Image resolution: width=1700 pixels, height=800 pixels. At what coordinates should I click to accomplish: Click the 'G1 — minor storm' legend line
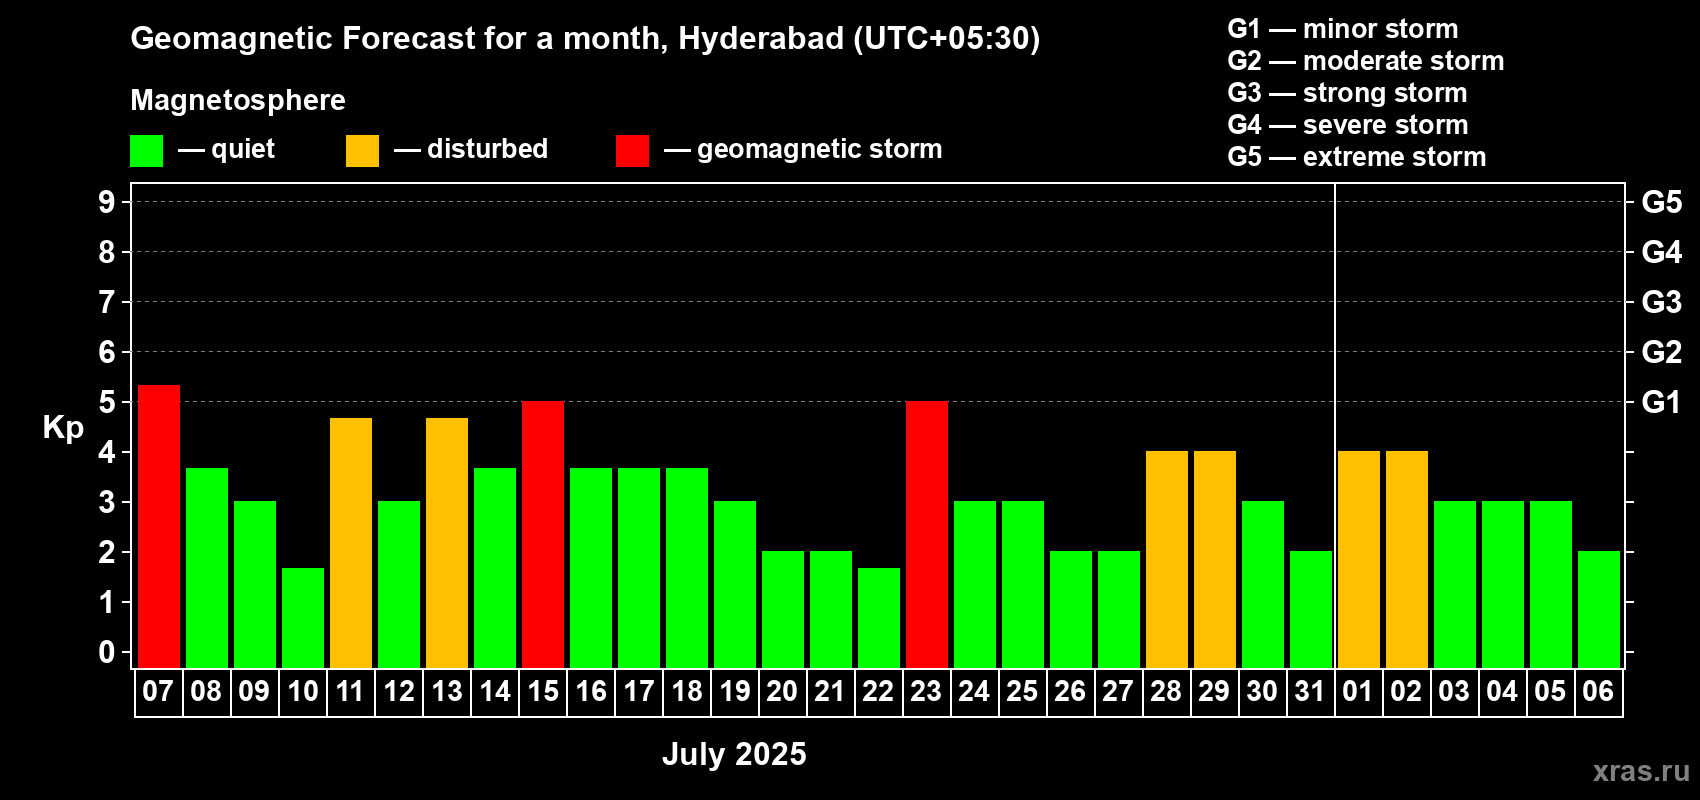point(1343,29)
